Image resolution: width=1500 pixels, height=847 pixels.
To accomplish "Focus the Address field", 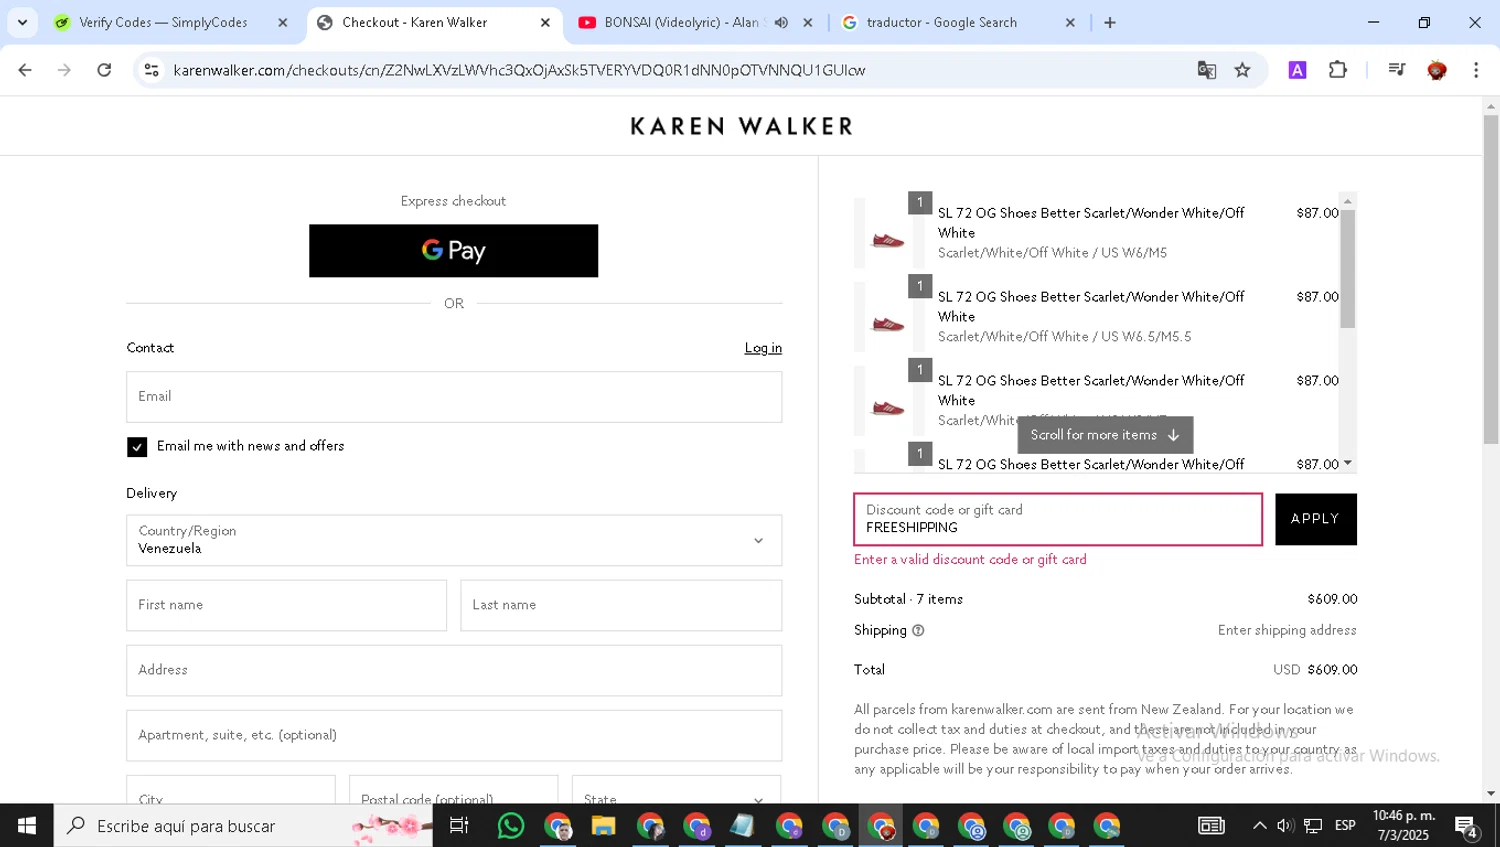I will (454, 670).
